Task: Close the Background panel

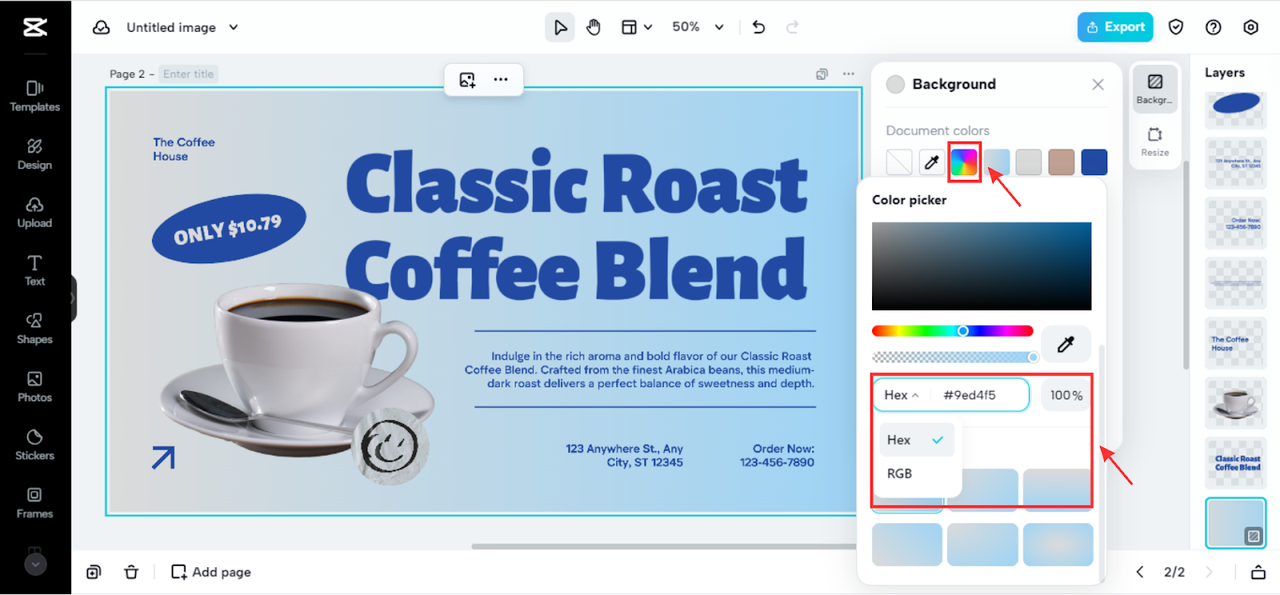Action: [x=1098, y=84]
